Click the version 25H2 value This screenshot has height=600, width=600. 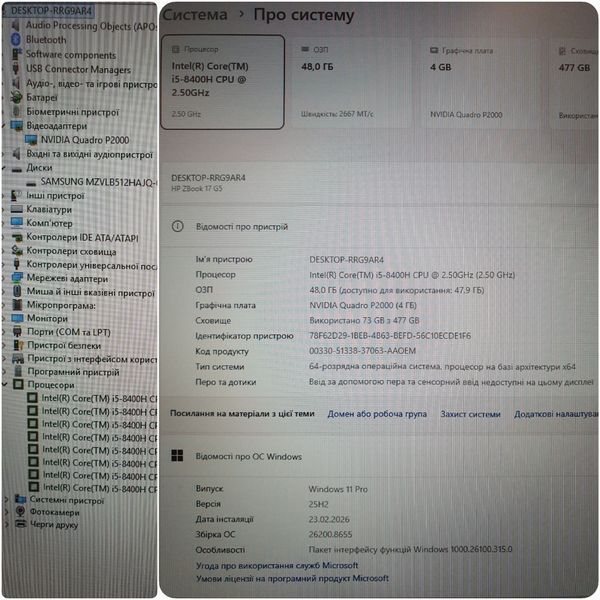(x=318, y=504)
